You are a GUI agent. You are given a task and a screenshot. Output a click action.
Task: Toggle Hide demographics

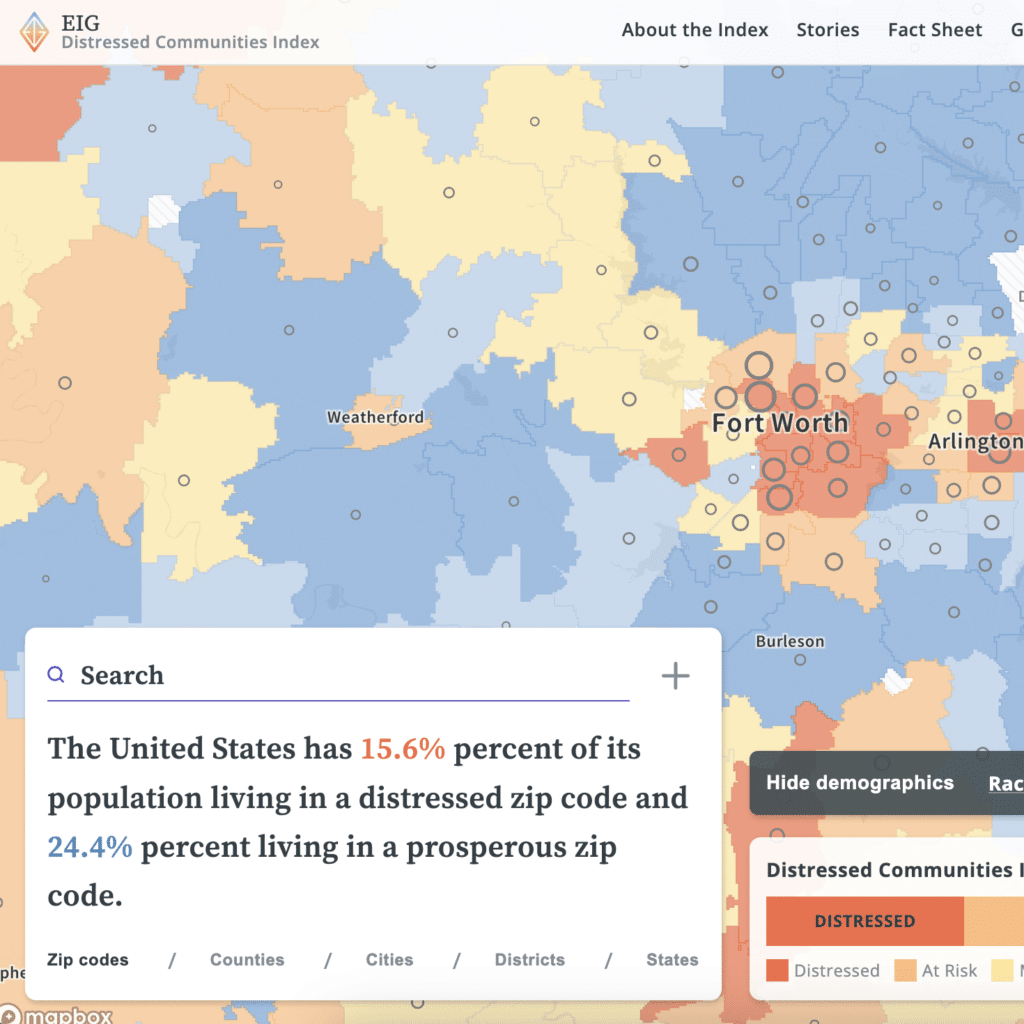click(861, 783)
